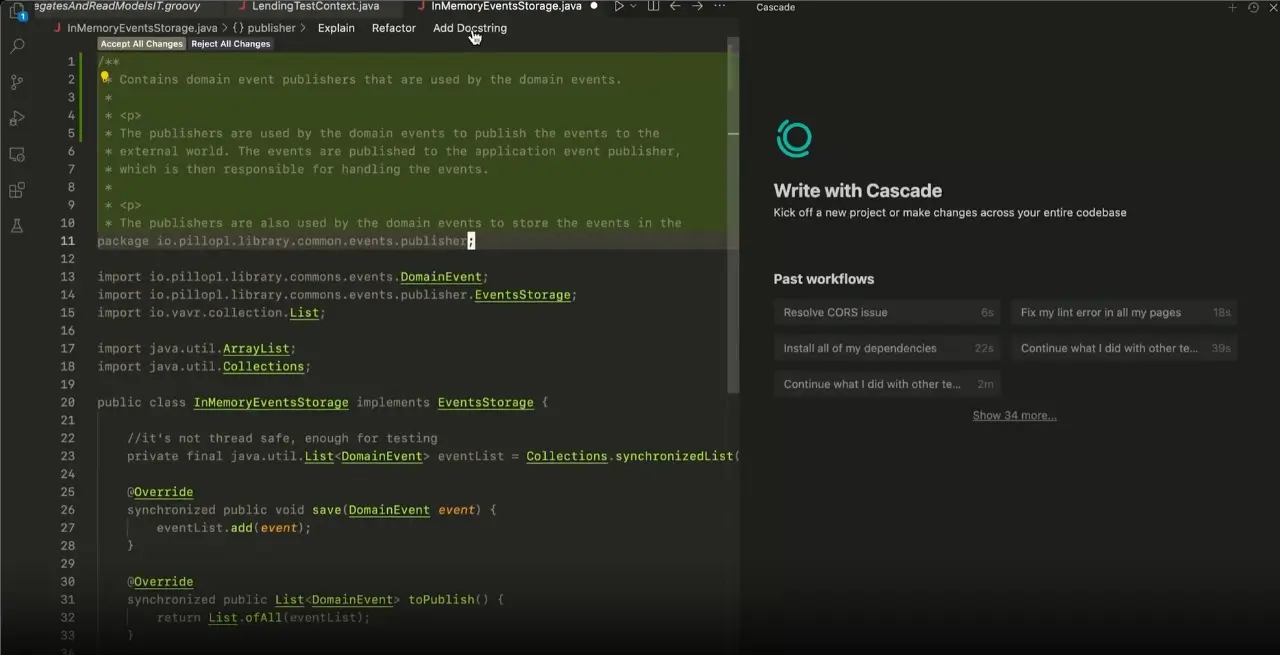Click Accept All Changes button
The image size is (1280, 655).
pos(142,44)
